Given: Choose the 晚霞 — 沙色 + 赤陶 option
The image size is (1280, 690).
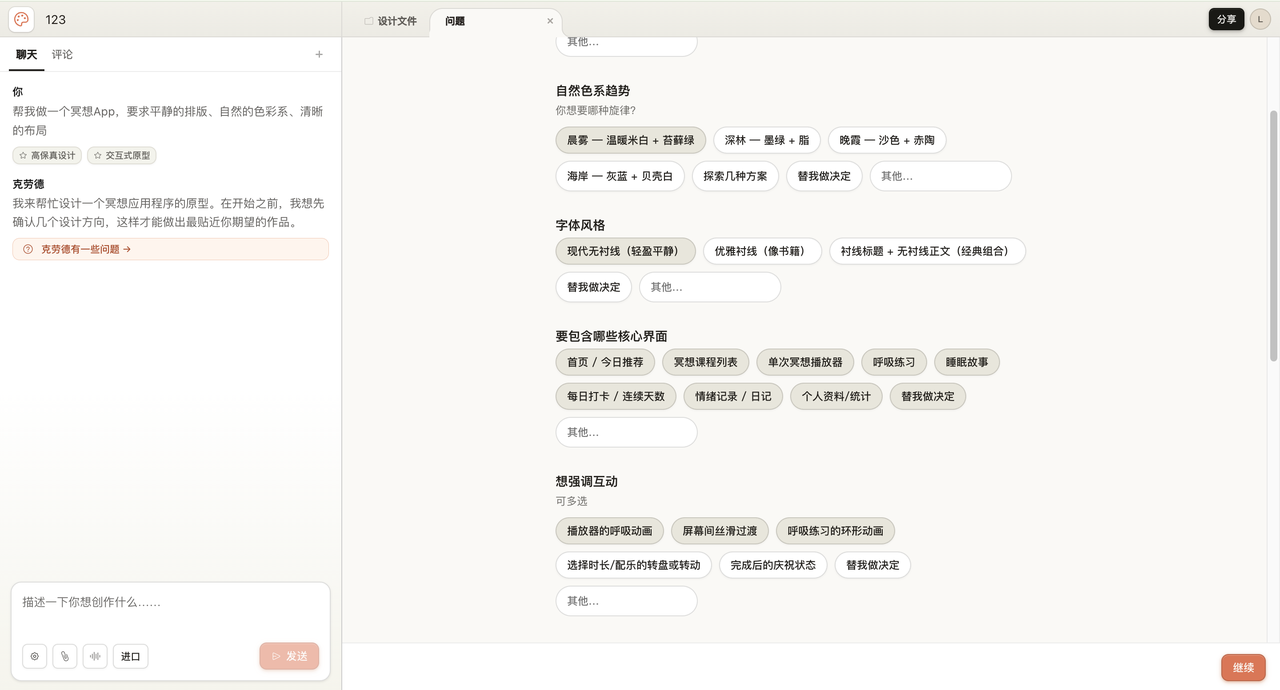Looking at the screenshot, I should [887, 140].
